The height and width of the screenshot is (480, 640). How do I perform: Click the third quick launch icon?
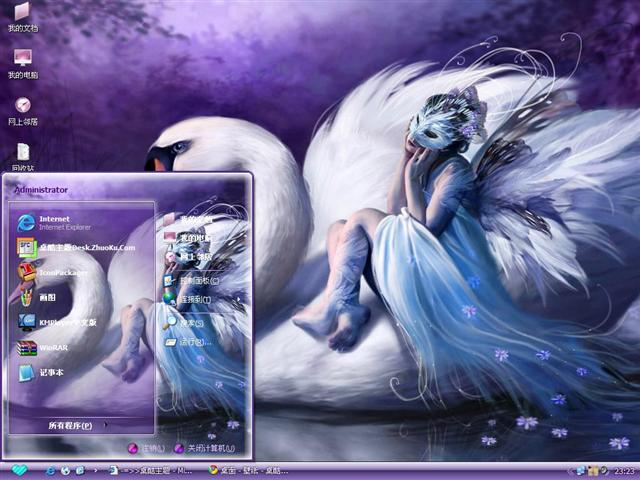pos(80,471)
